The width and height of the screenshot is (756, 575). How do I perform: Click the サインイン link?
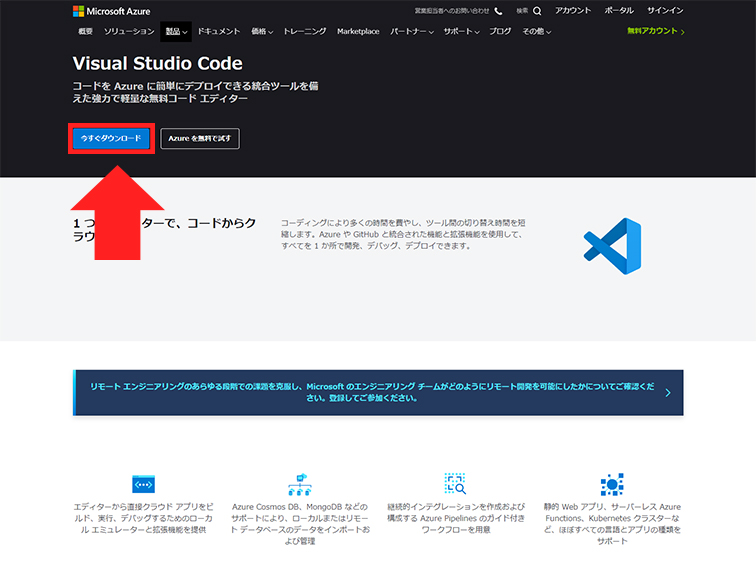click(x=665, y=11)
